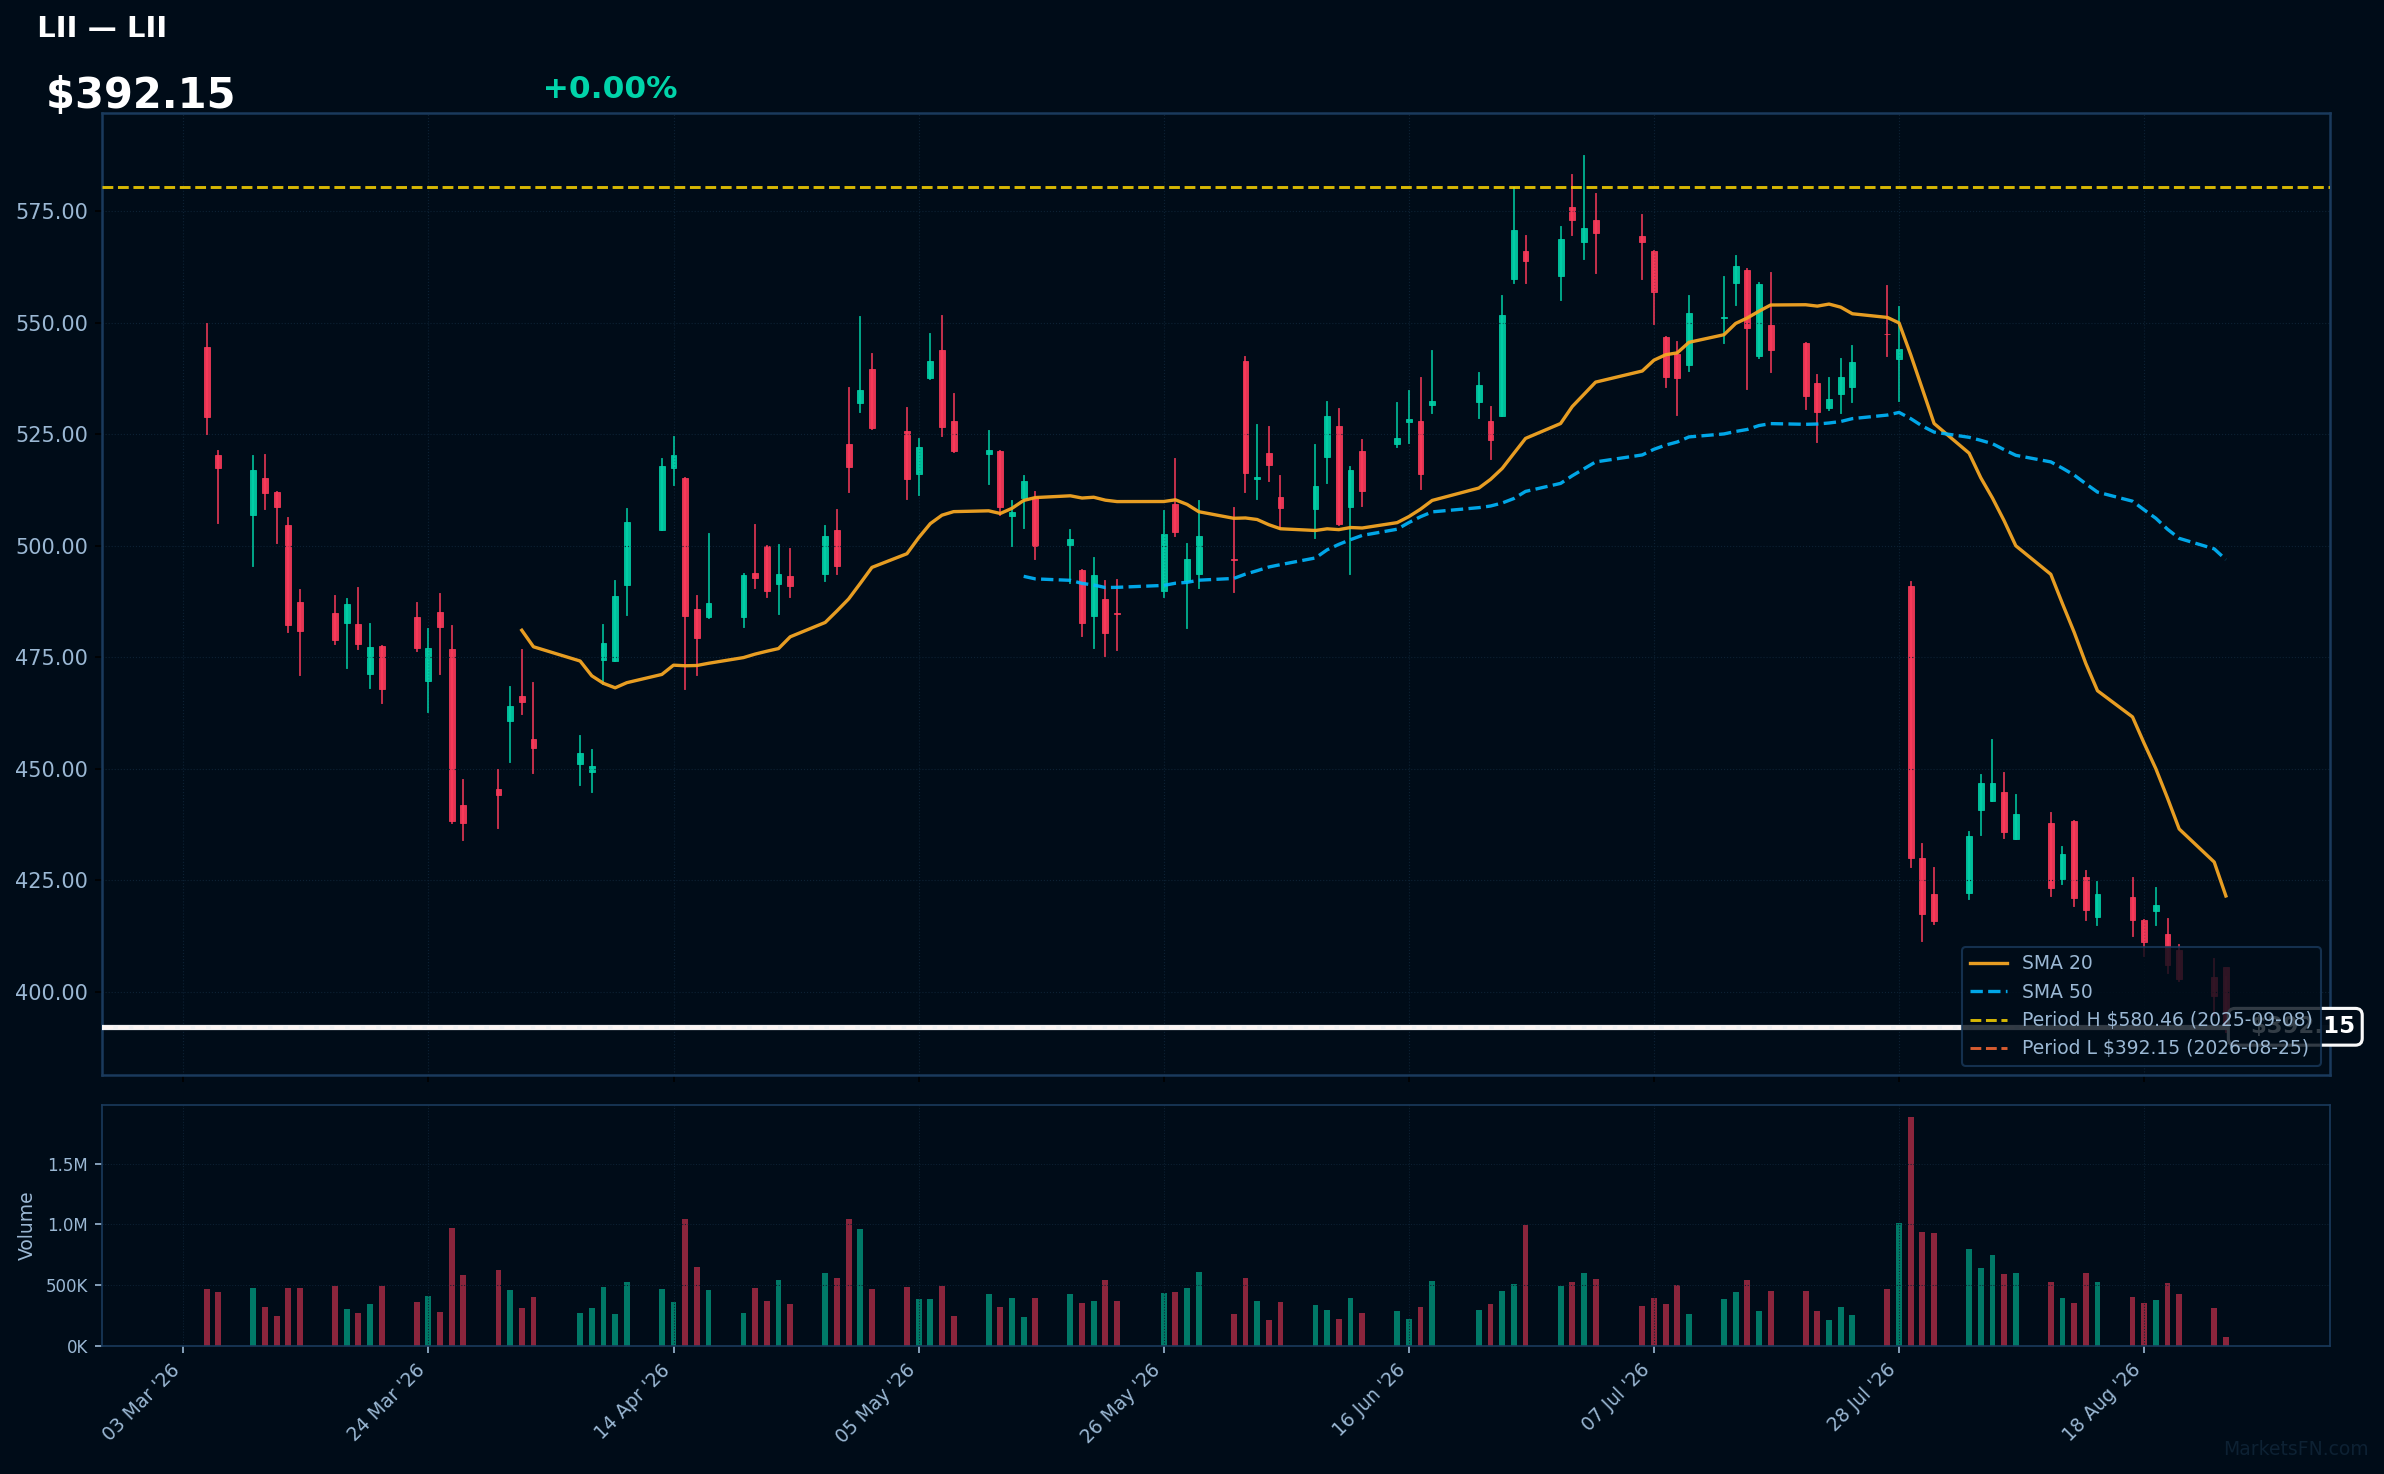Click the Volume axis title
Image resolution: width=2384 pixels, height=1474 pixels.
26,1226
